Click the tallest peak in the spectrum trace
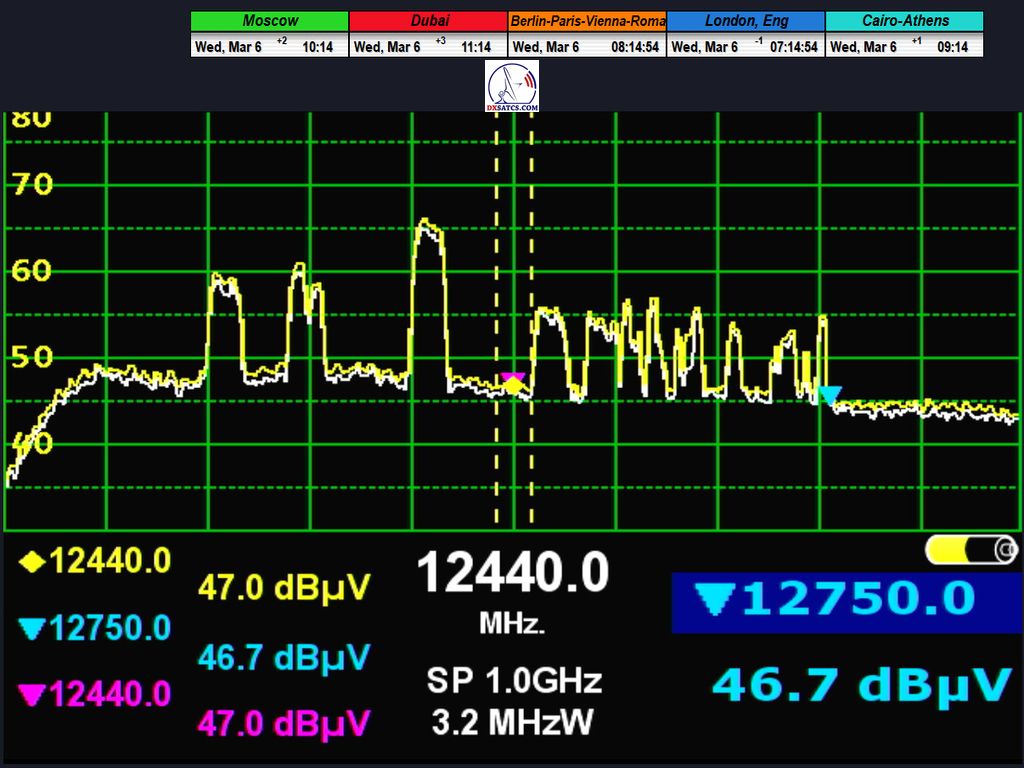This screenshot has height=768, width=1024. (428, 226)
